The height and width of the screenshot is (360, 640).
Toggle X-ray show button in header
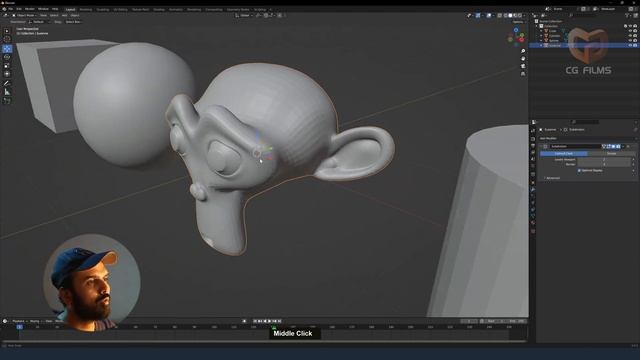(x=500, y=15)
